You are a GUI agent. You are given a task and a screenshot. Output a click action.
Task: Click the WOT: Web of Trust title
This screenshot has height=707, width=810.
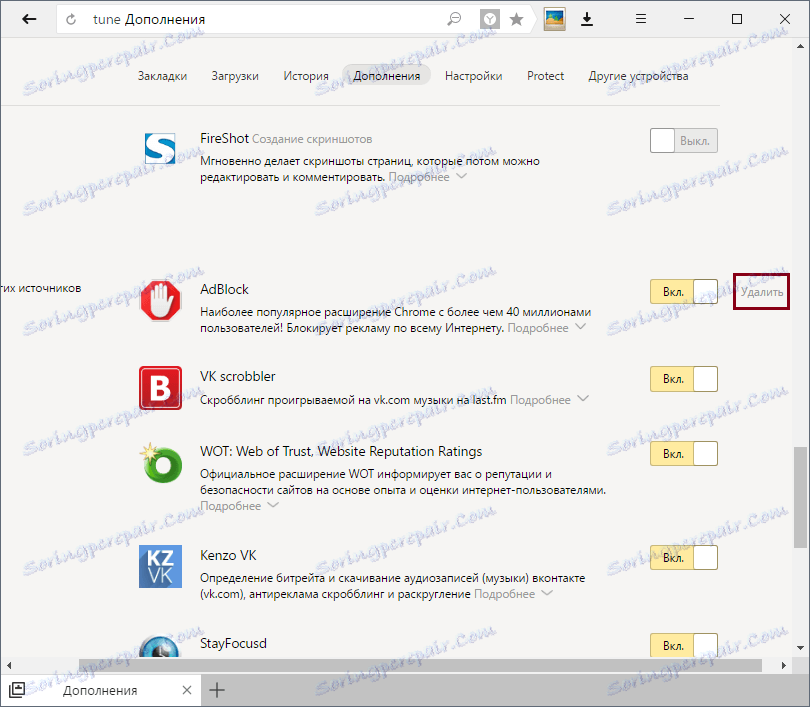coord(341,451)
